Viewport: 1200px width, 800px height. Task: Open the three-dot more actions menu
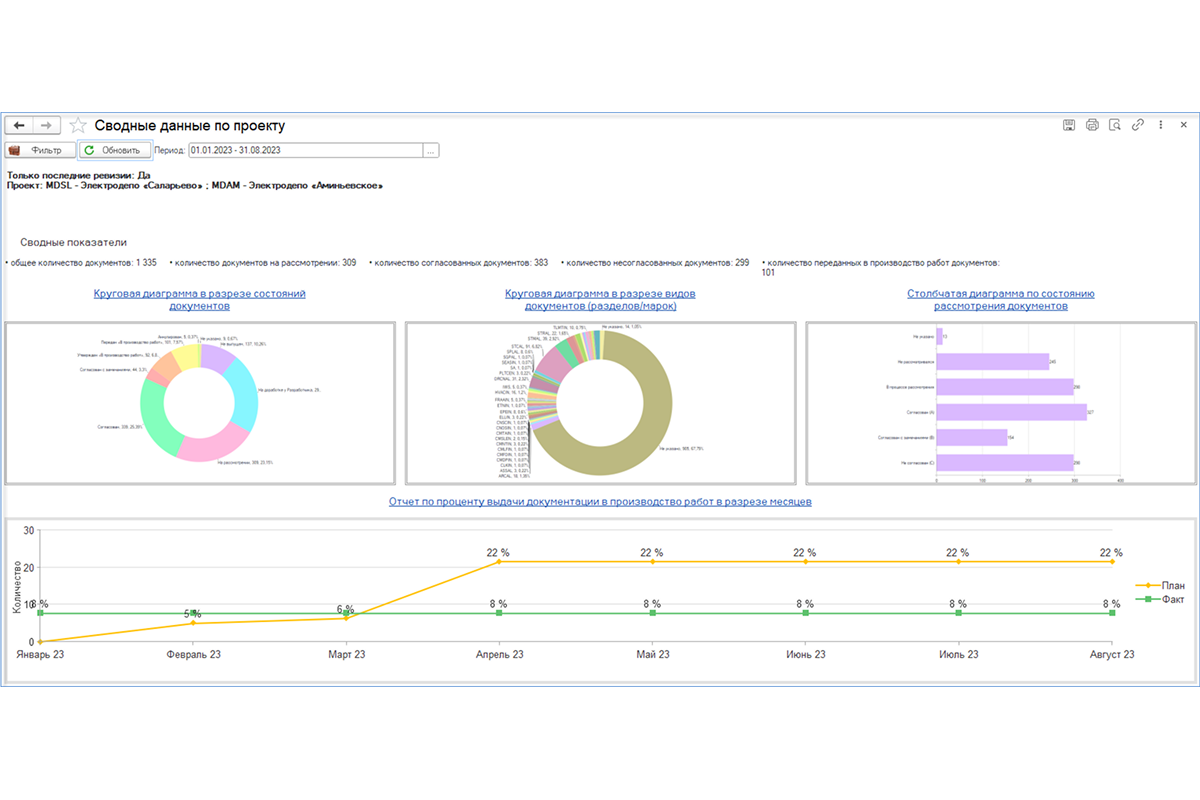1160,125
